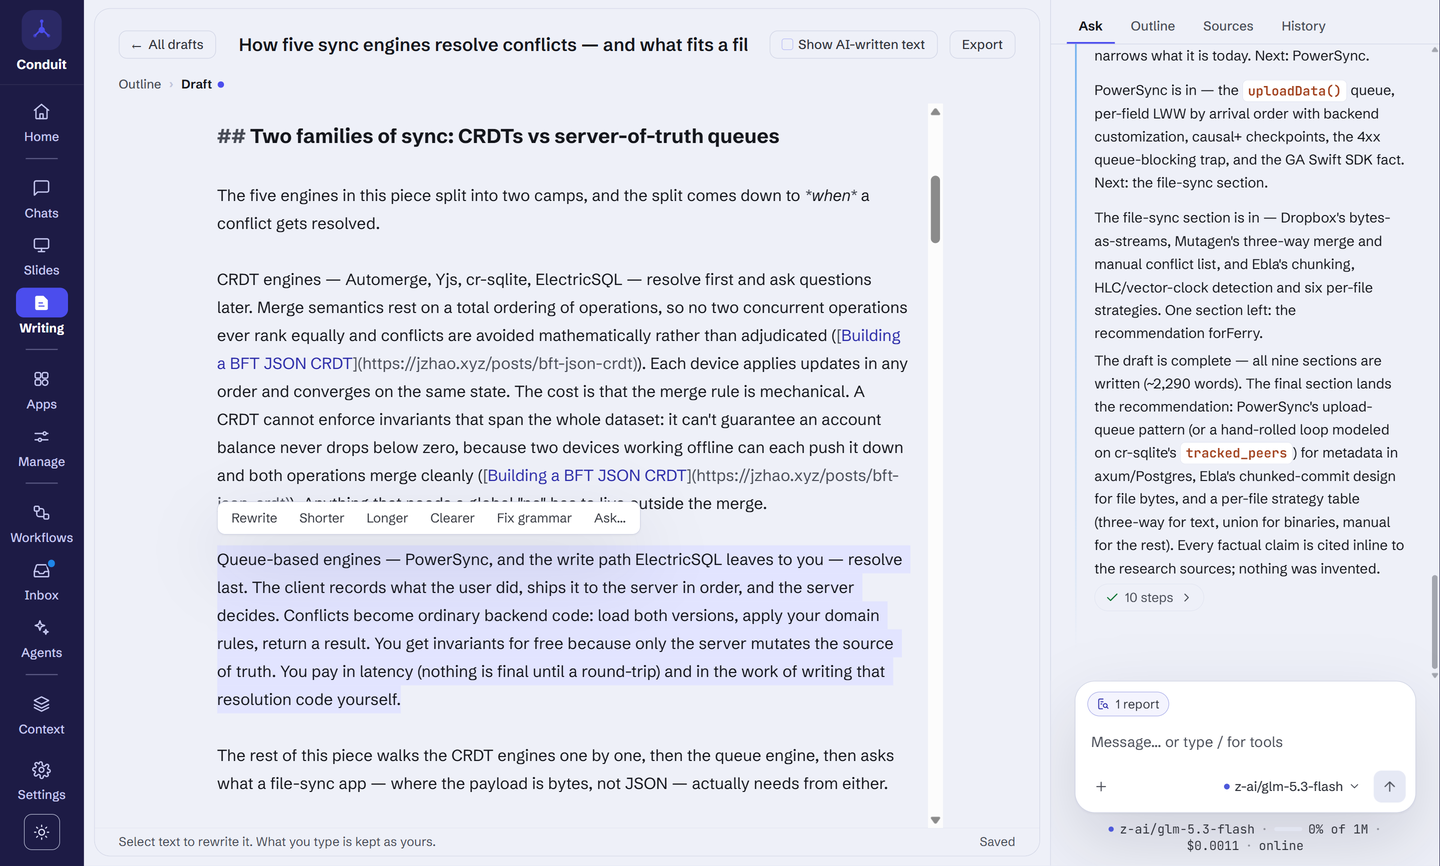Choose Shorter in the selection toolbar
Image resolution: width=1440 pixels, height=866 pixels.
click(321, 518)
